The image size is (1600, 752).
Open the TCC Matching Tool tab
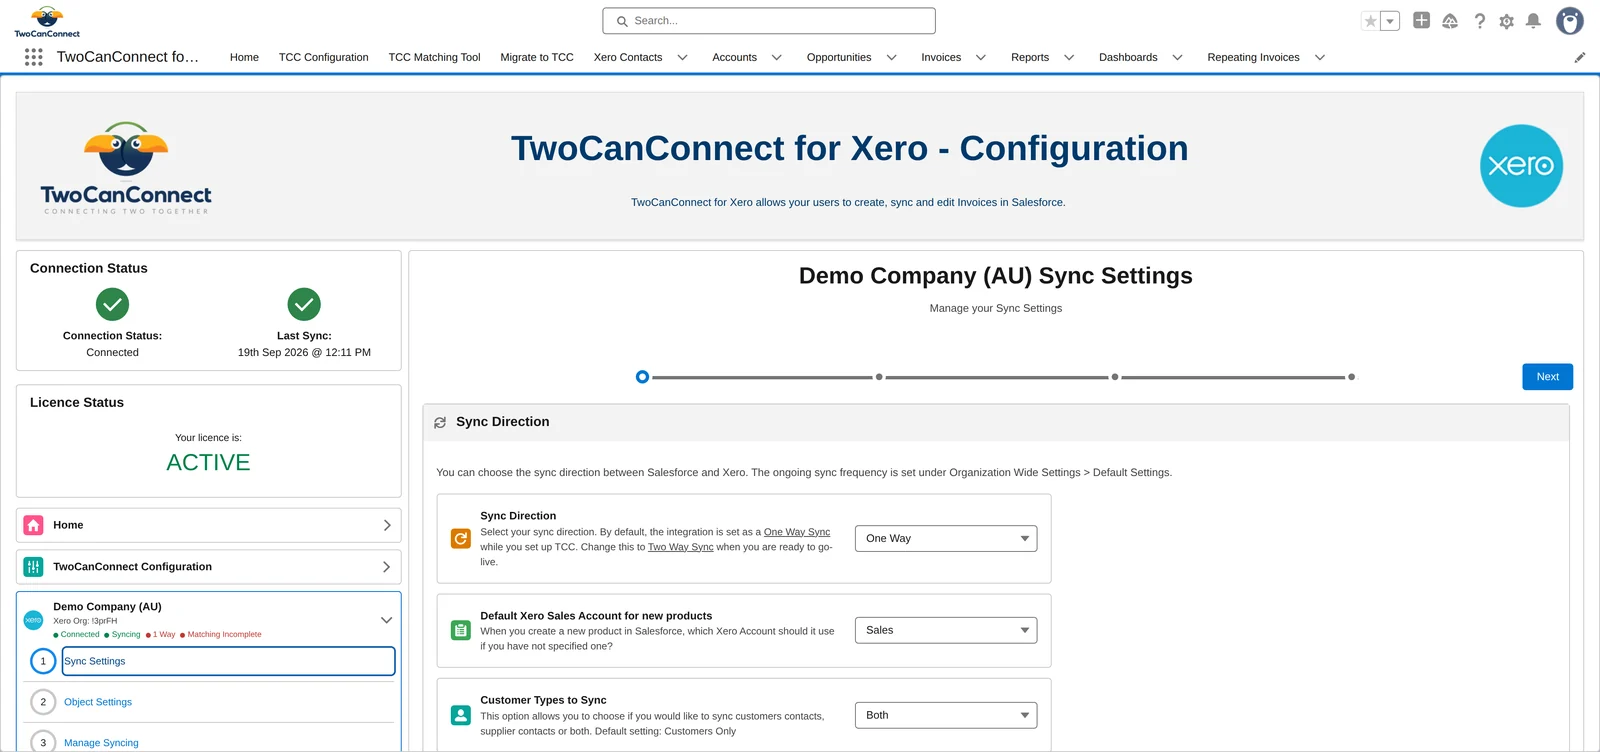pos(434,57)
